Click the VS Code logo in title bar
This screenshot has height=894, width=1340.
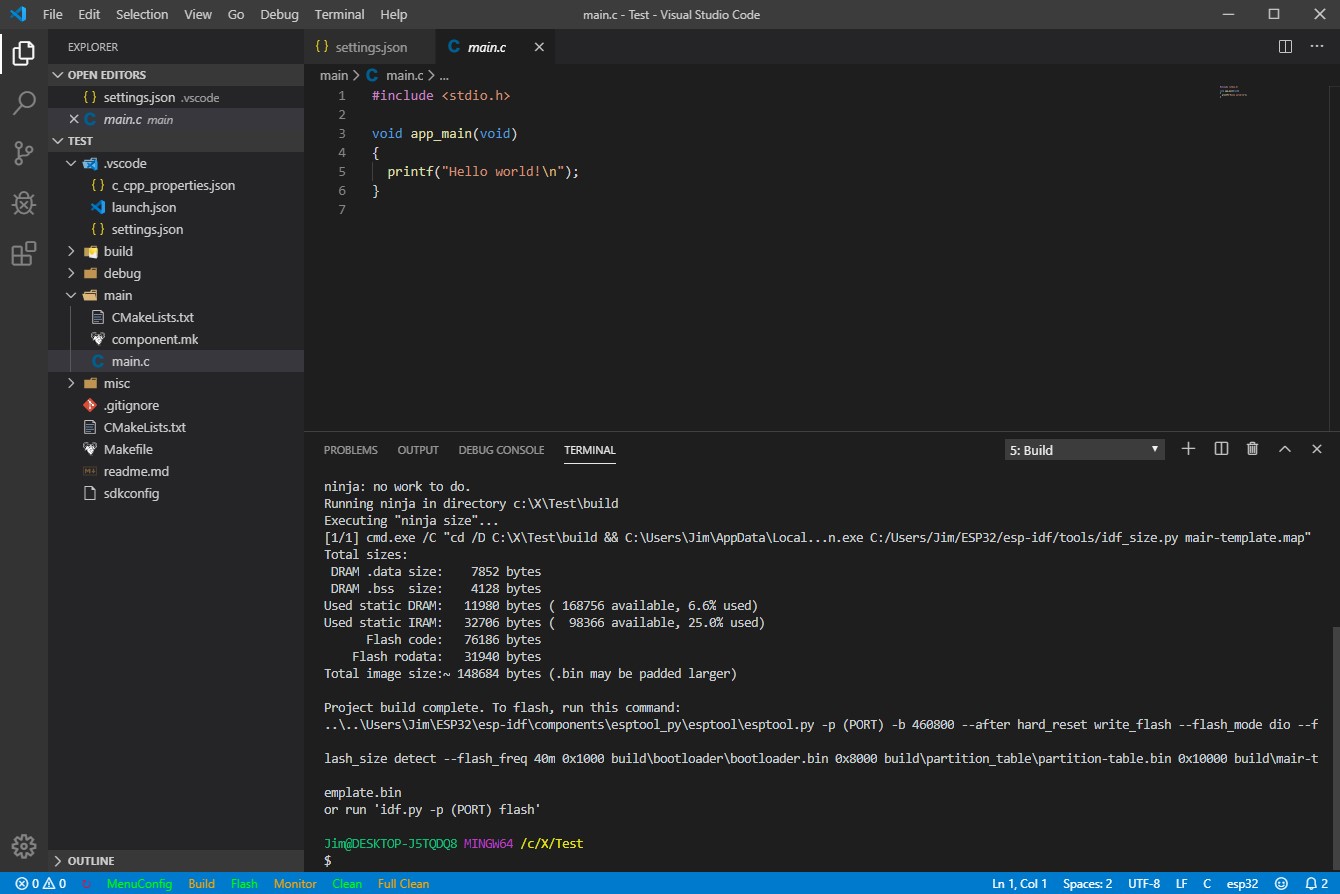(x=17, y=14)
